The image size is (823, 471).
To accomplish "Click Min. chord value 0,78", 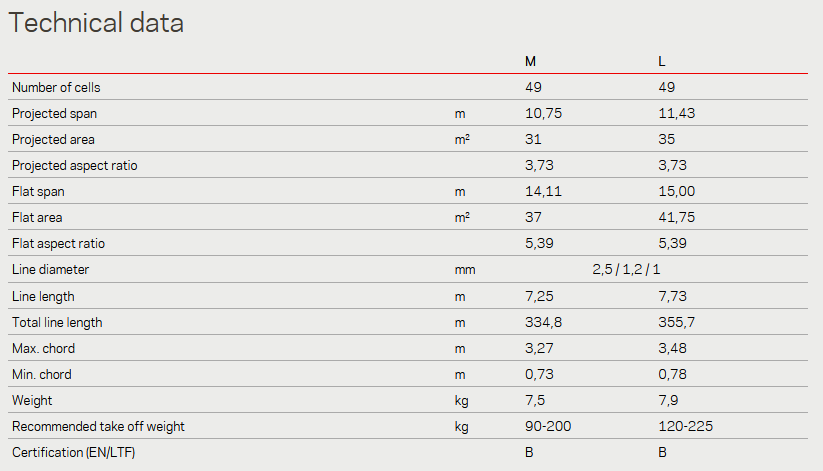I will click(x=672, y=374).
